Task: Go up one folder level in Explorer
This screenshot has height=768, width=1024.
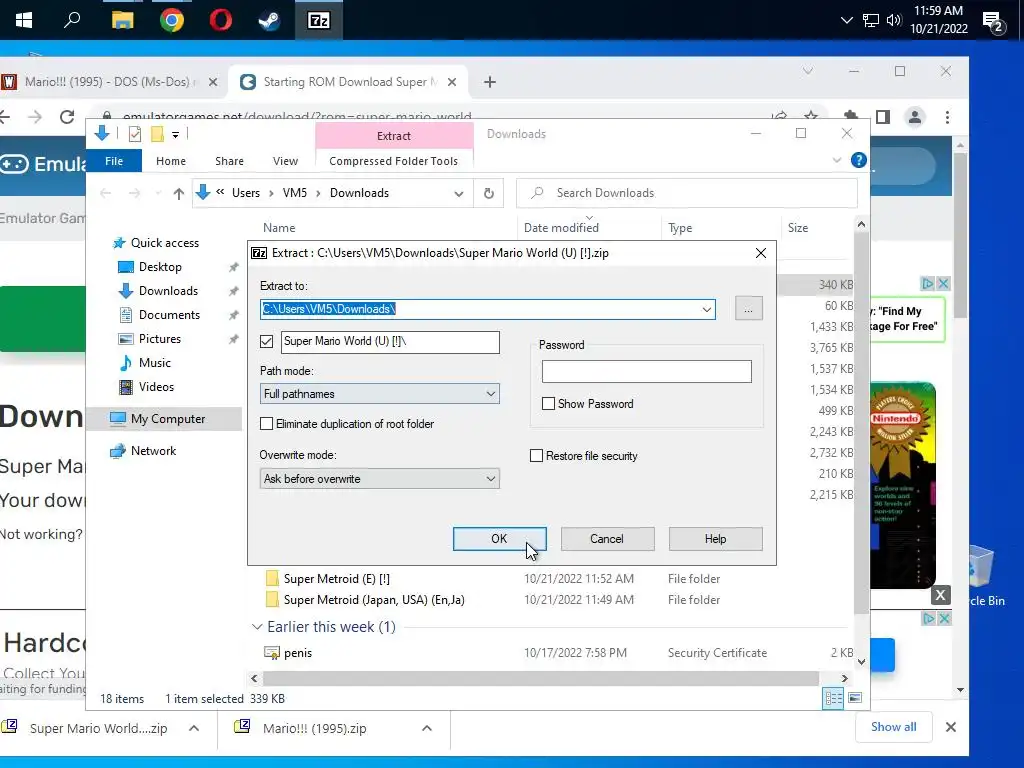Action: point(178,193)
